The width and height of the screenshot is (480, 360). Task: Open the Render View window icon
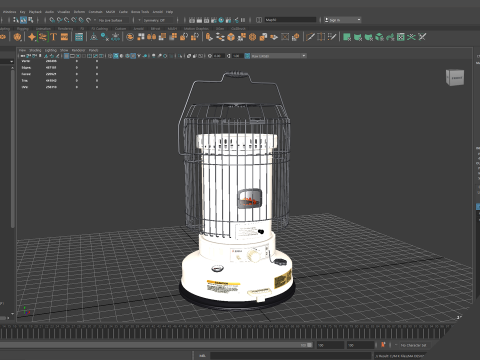(x=192, y=20)
